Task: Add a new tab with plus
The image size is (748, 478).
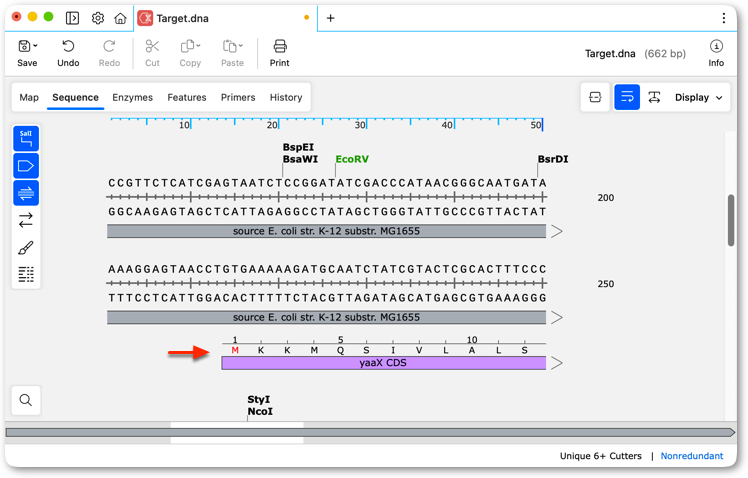Action: (330, 18)
